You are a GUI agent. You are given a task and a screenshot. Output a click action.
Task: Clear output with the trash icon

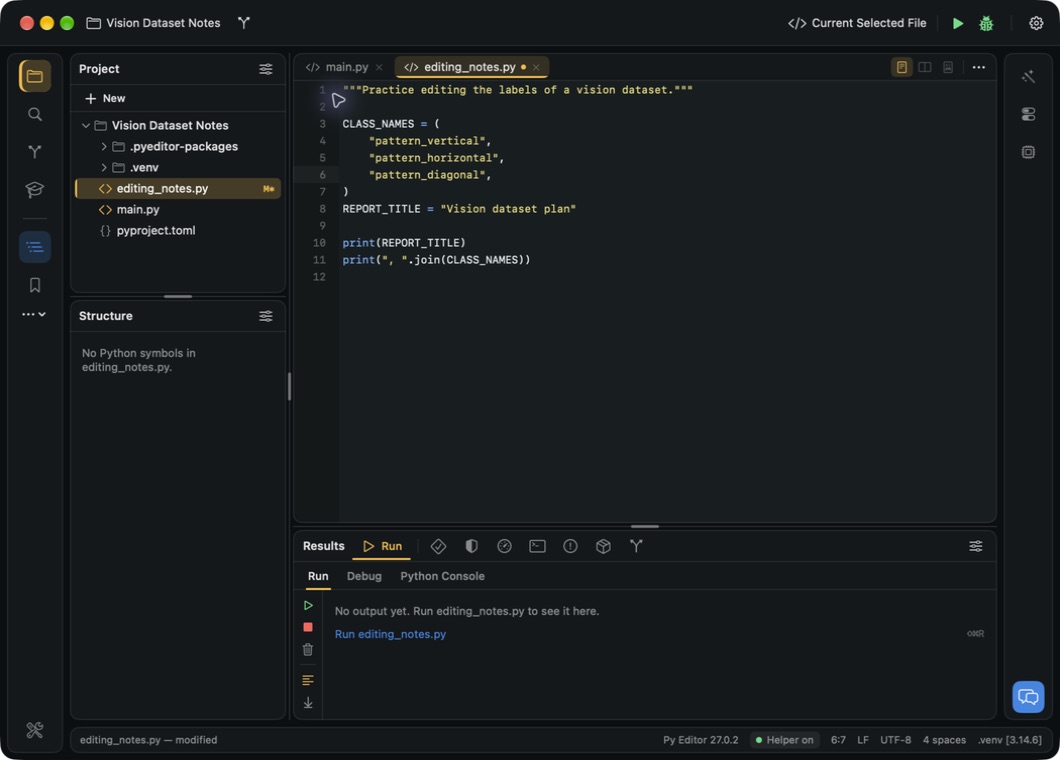[x=308, y=649]
